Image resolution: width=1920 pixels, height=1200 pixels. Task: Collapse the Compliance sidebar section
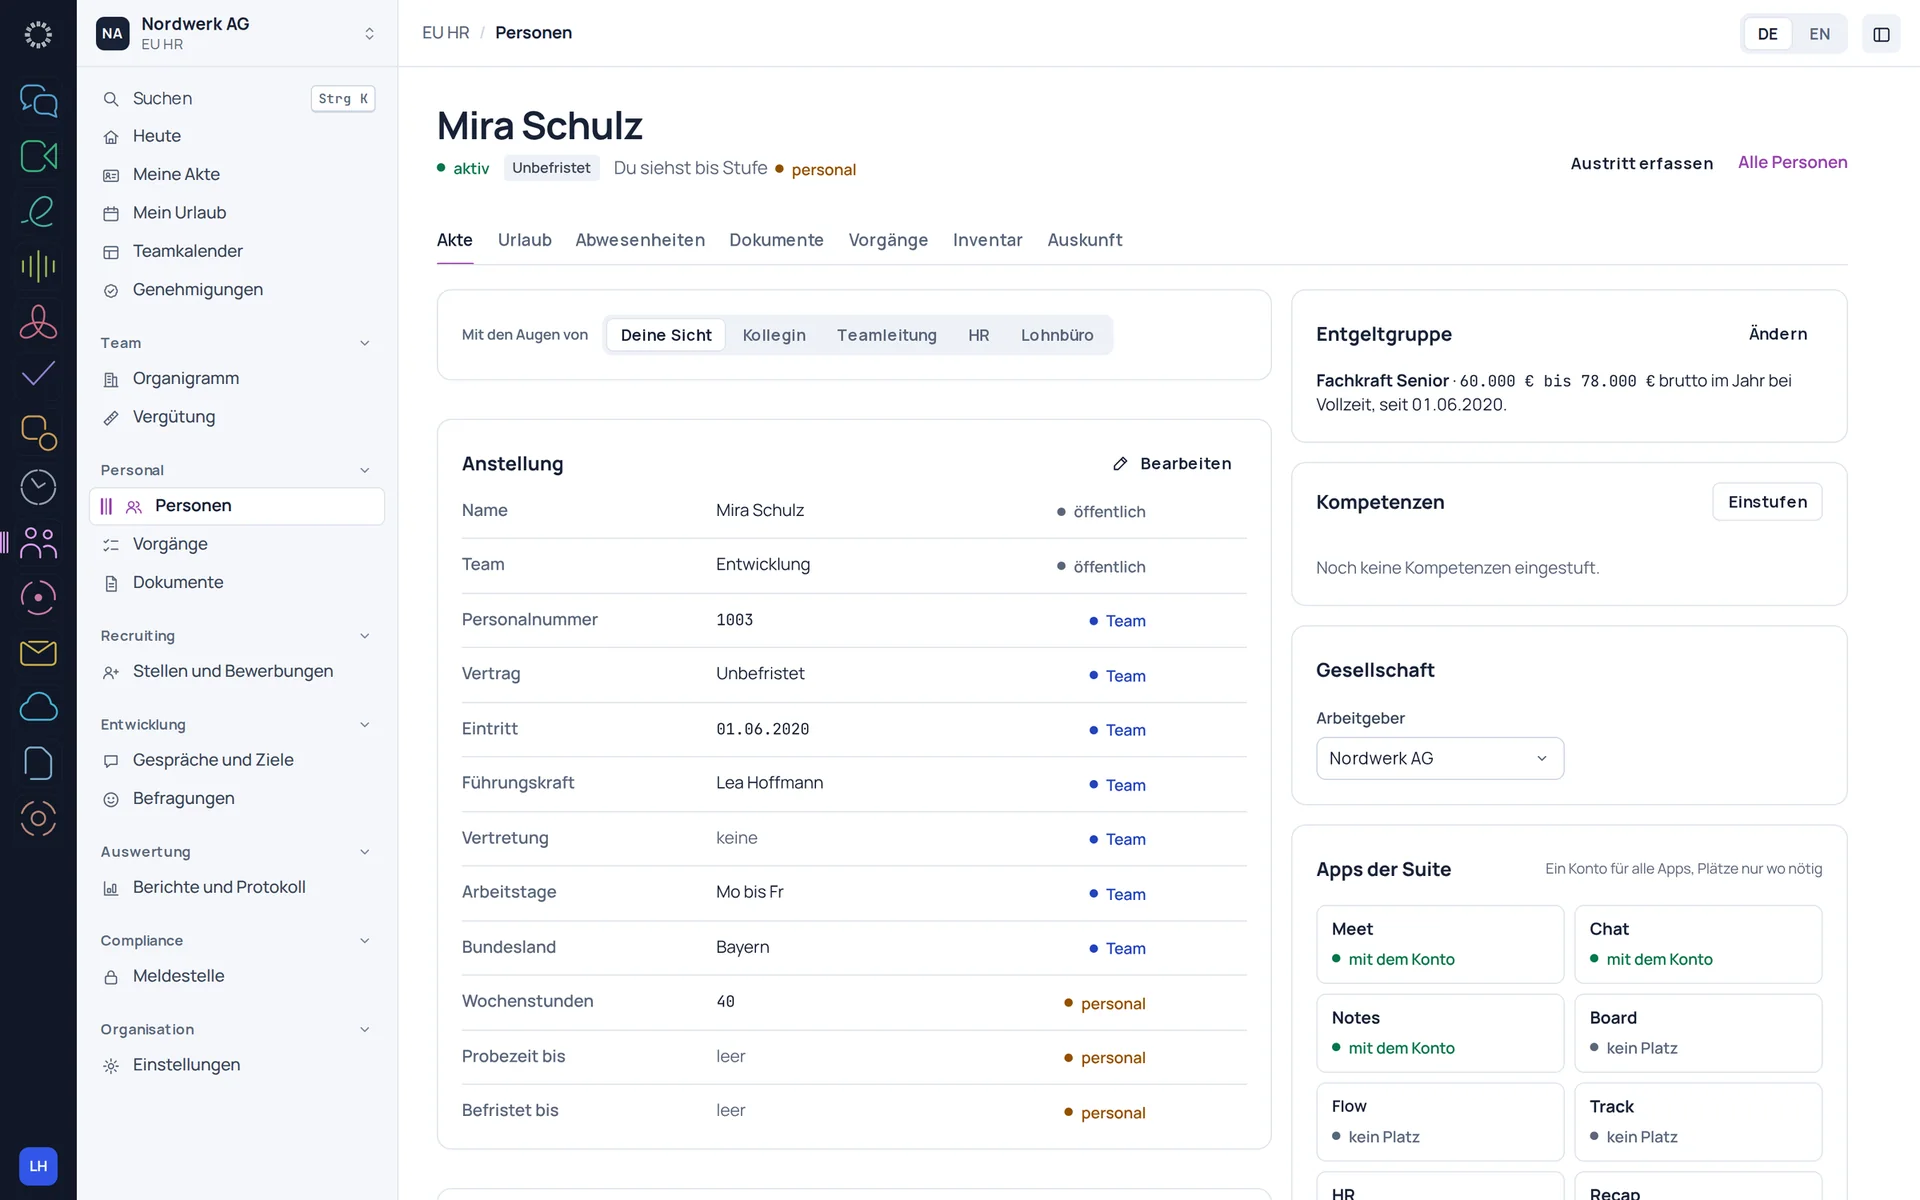[236, 941]
